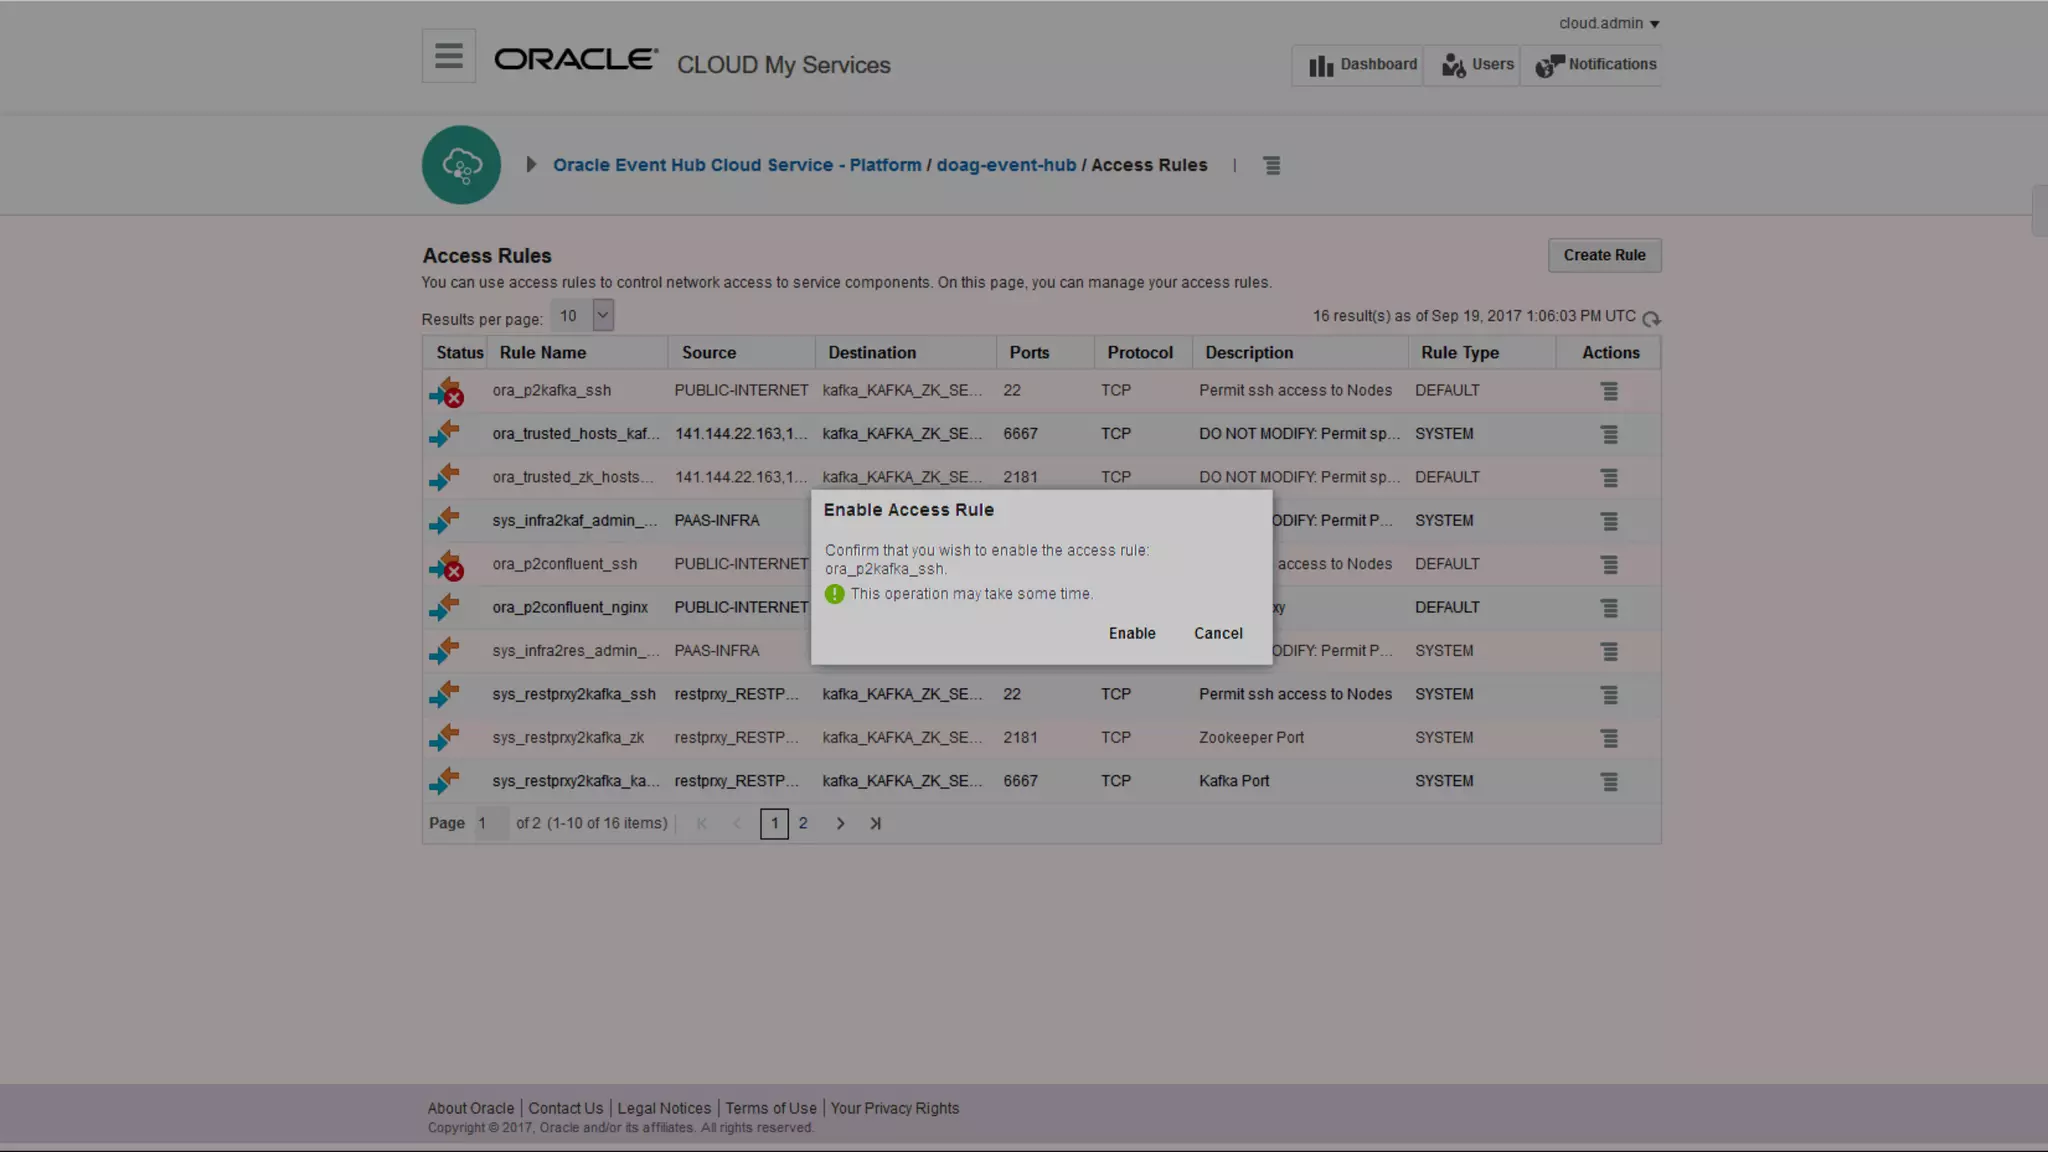The width and height of the screenshot is (2048, 1152).
Task: Open actions menu for ora_p2confluent_nginx rule
Action: point(1609,608)
